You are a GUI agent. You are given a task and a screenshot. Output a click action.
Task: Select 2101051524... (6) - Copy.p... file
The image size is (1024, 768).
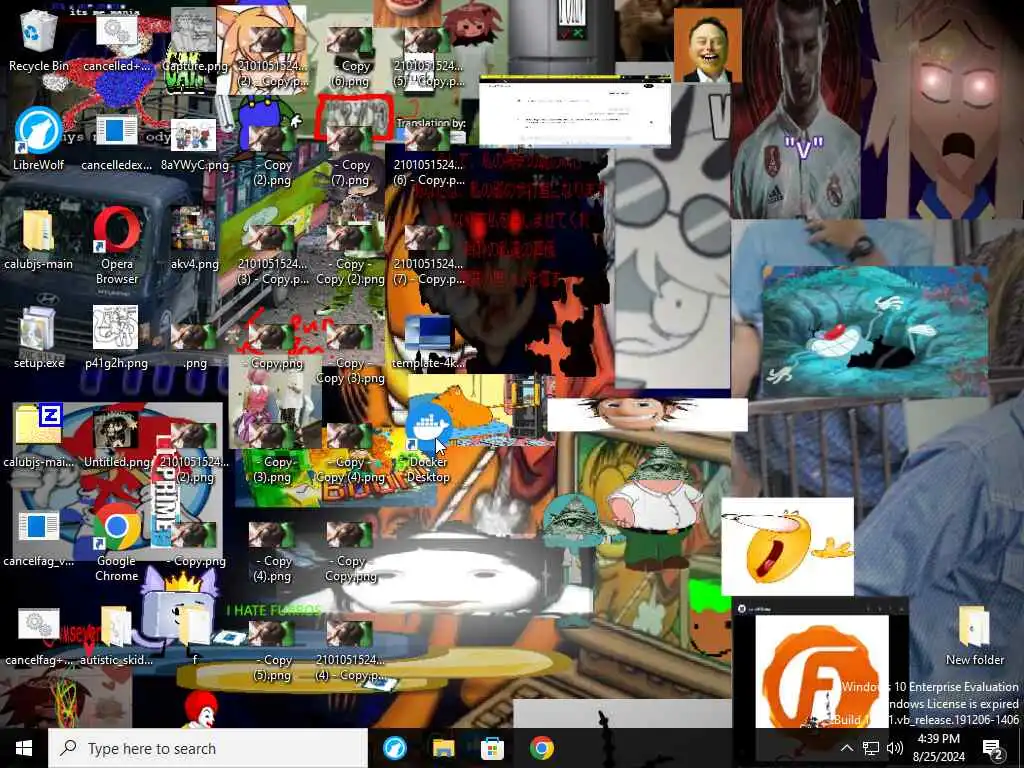(428, 157)
